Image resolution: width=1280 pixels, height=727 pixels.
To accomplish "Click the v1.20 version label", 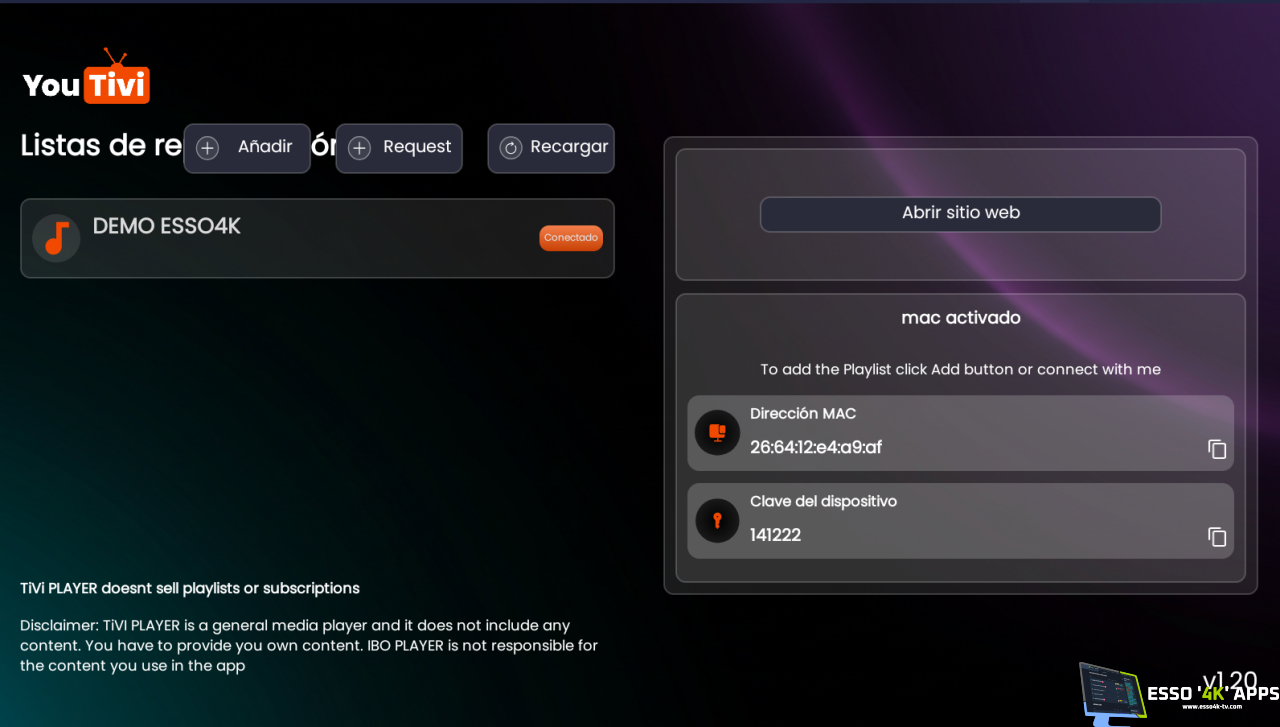I will tap(1229, 679).
